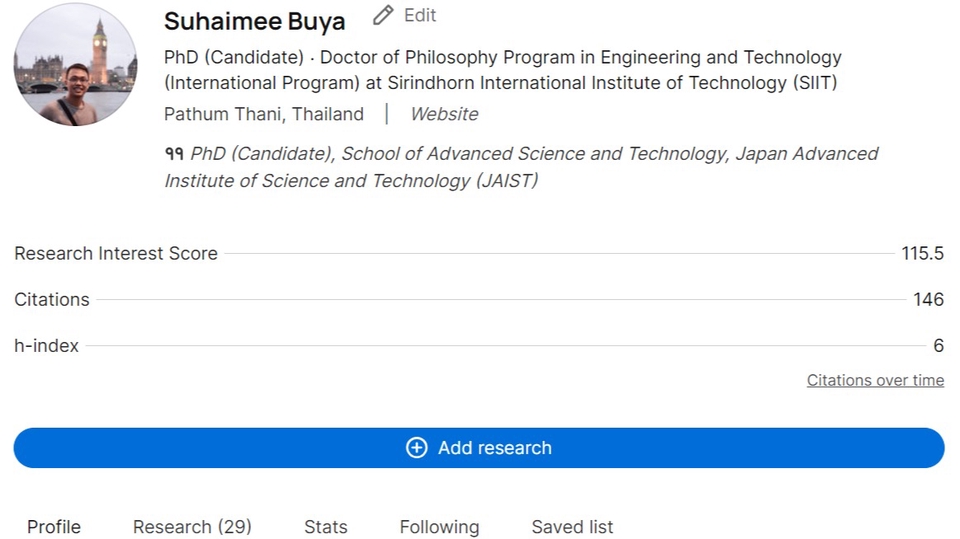960x539 pixels.
Task: Click the Research Interest Score value 115.5
Action: [x=922, y=254]
